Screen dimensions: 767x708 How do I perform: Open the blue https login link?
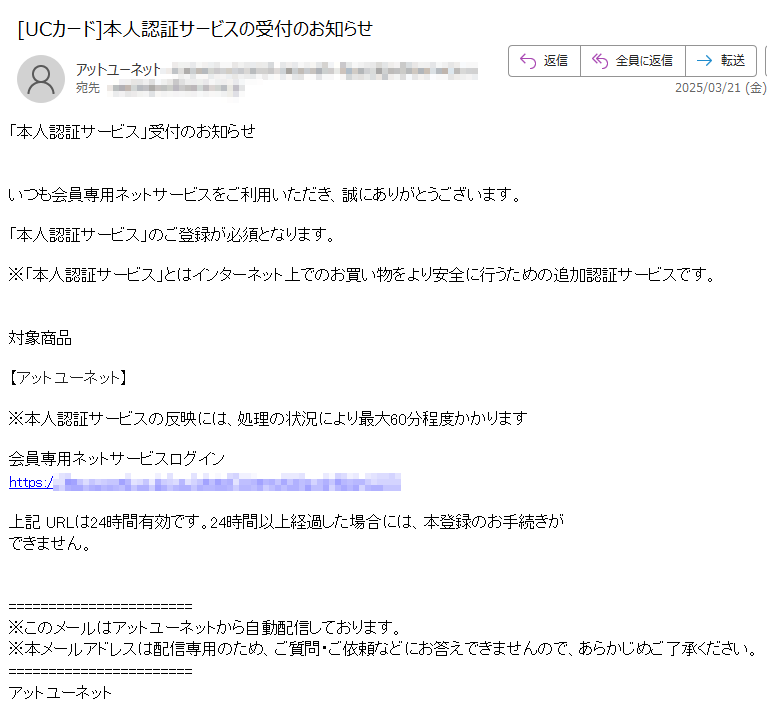(x=205, y=482)
